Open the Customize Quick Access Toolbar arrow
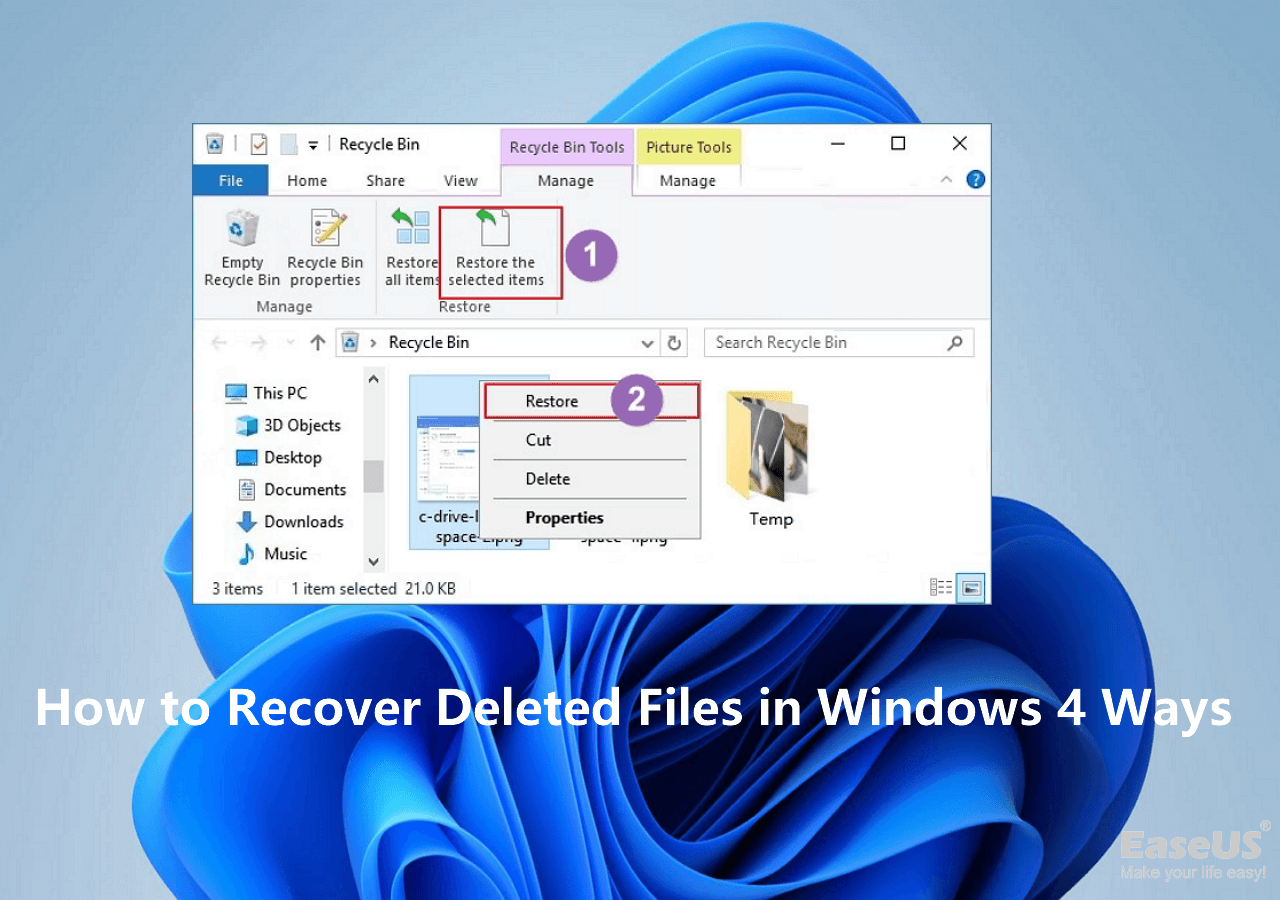The width and height of the screenshot is (1280, 900). point(313,145)
